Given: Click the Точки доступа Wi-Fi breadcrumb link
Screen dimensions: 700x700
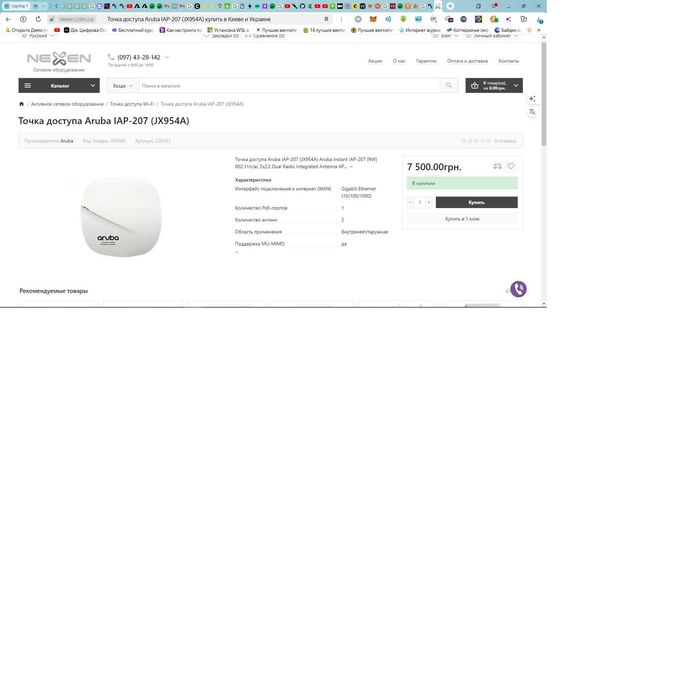Looking at the screenshot, I should [x=132, y=104].
